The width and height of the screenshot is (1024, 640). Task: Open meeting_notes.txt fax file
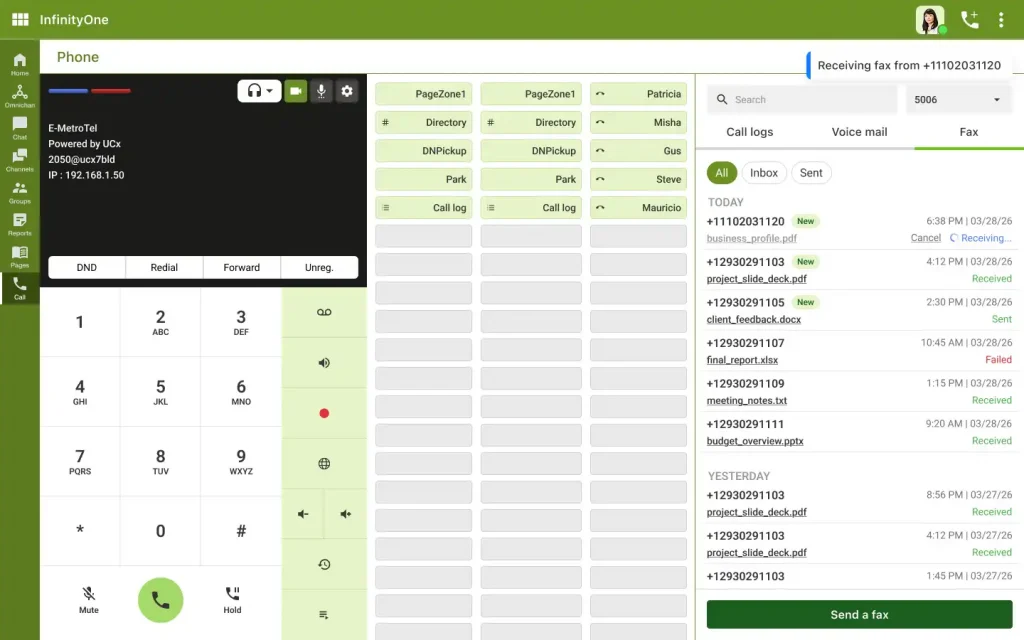pyautogui.click(x=746, y=400)
